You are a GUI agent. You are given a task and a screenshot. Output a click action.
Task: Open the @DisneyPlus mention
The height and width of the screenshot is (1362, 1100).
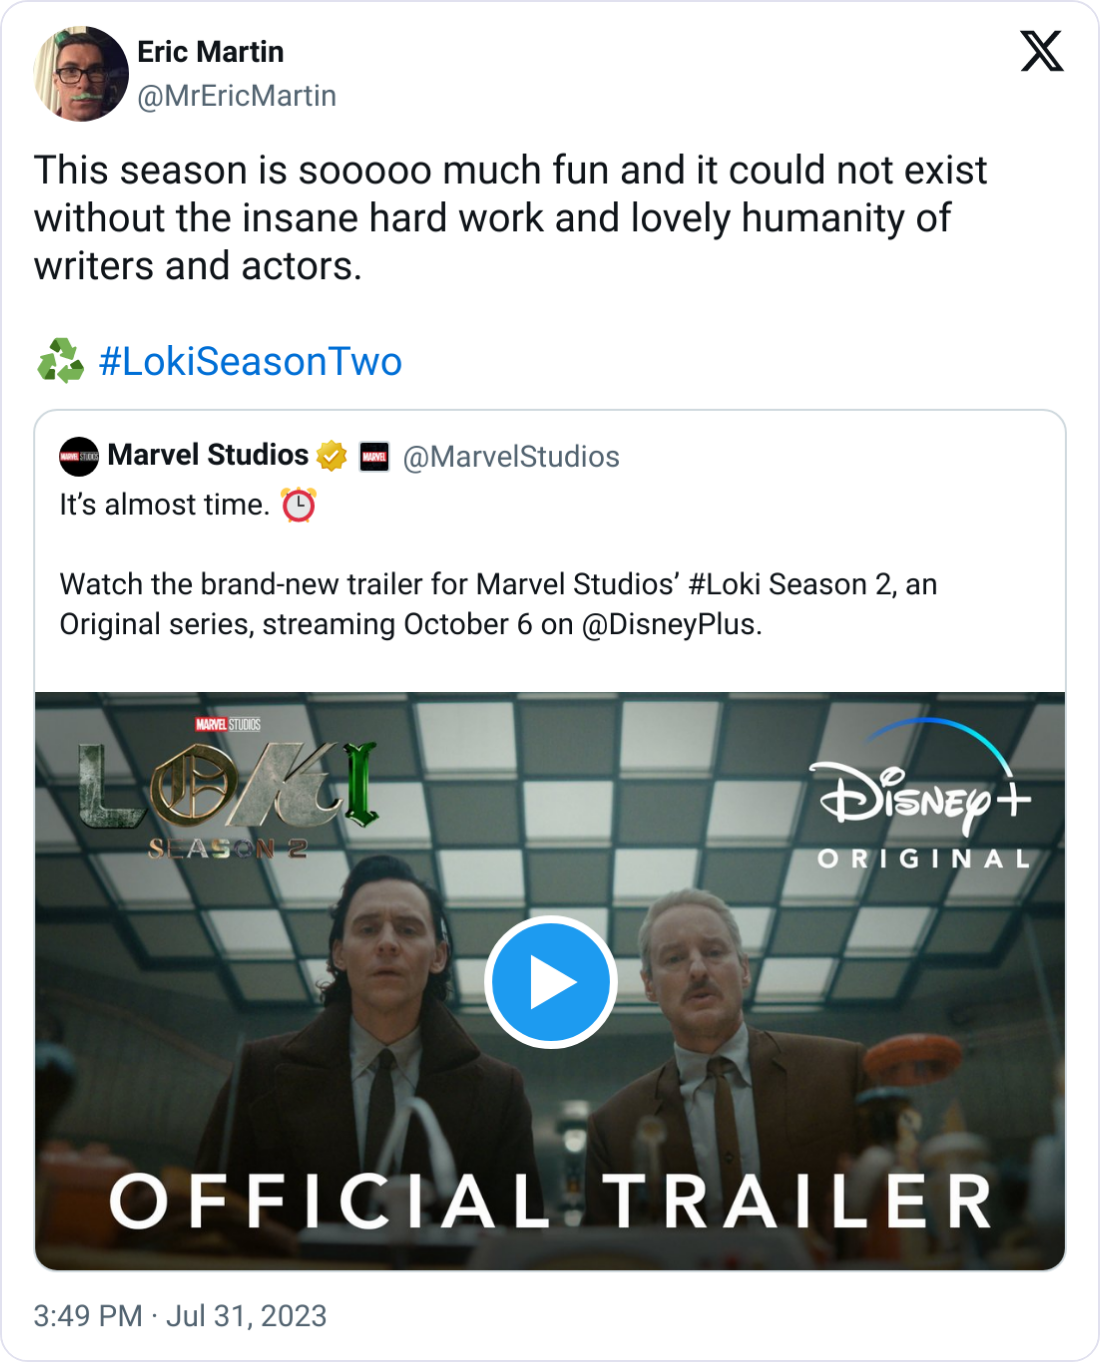(669, 624)
